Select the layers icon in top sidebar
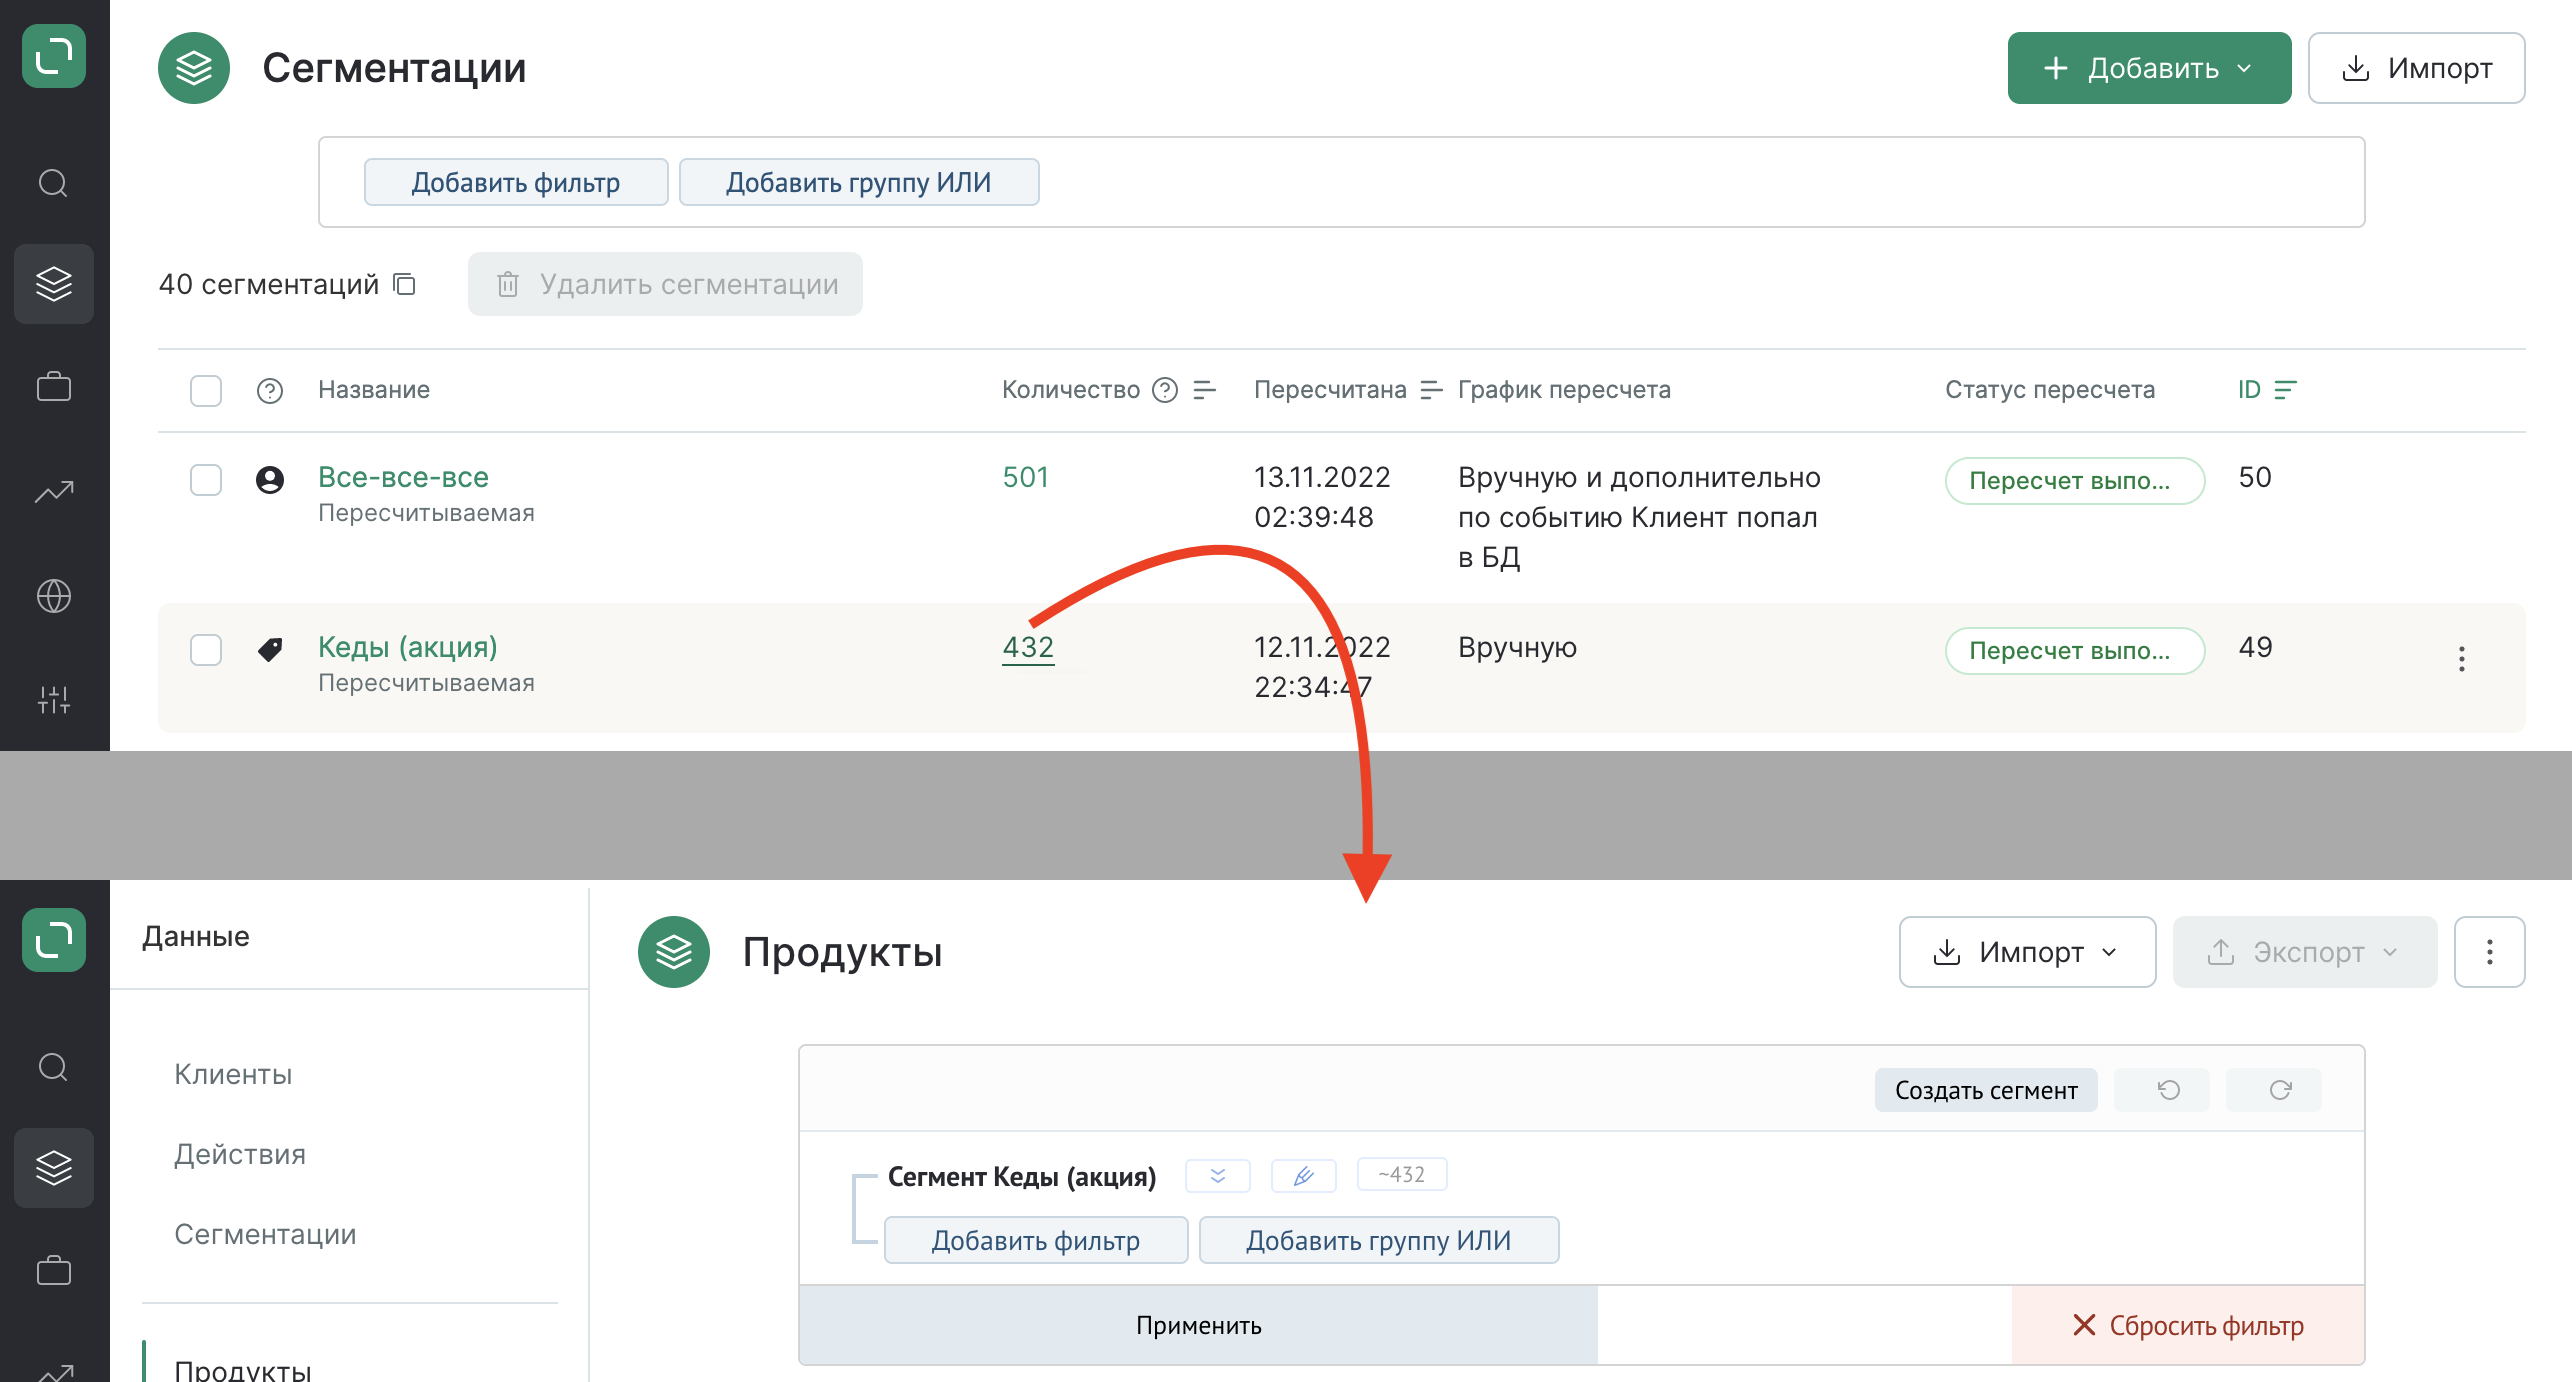The image size is (2572, 1382). (x=54, y=284)
